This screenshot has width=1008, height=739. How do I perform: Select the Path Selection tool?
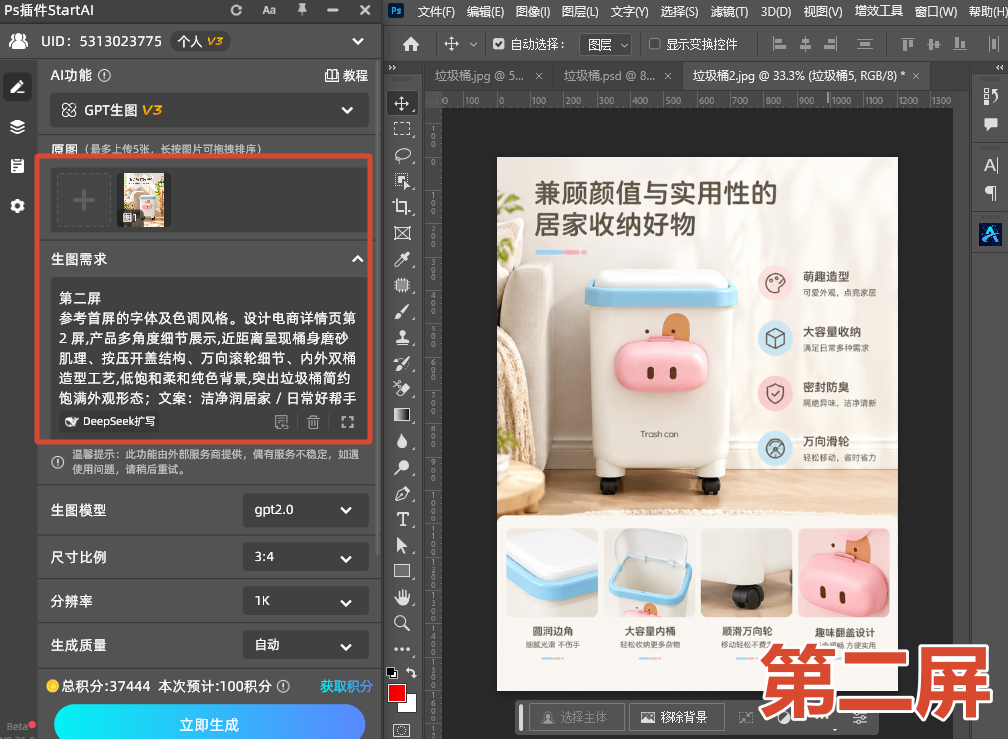click(402, 546)
